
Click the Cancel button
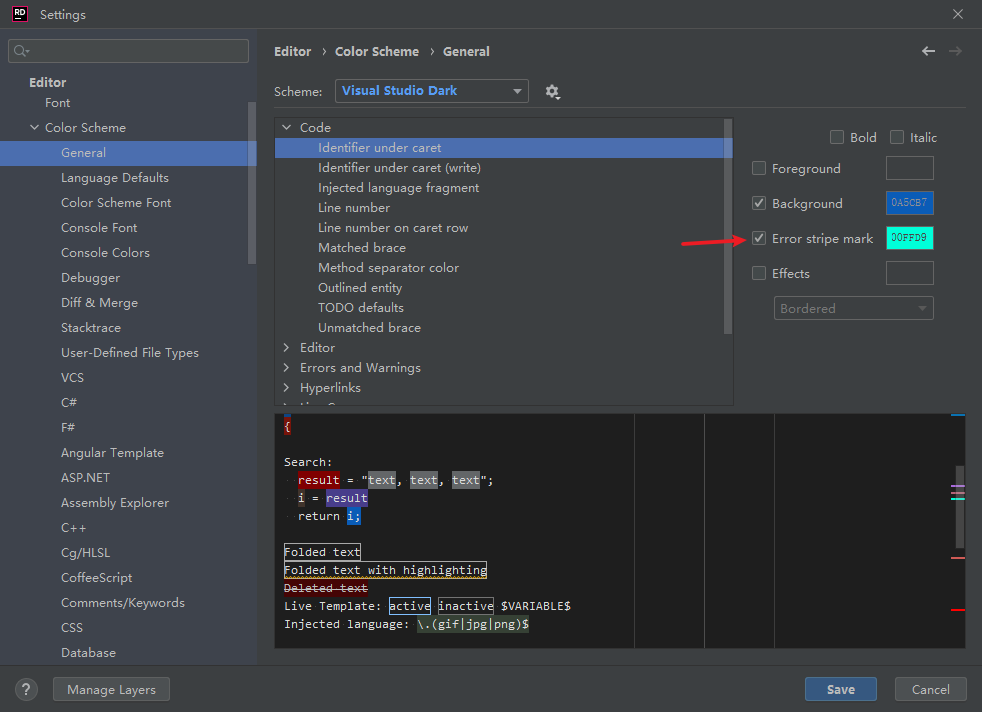coord(930,689)
